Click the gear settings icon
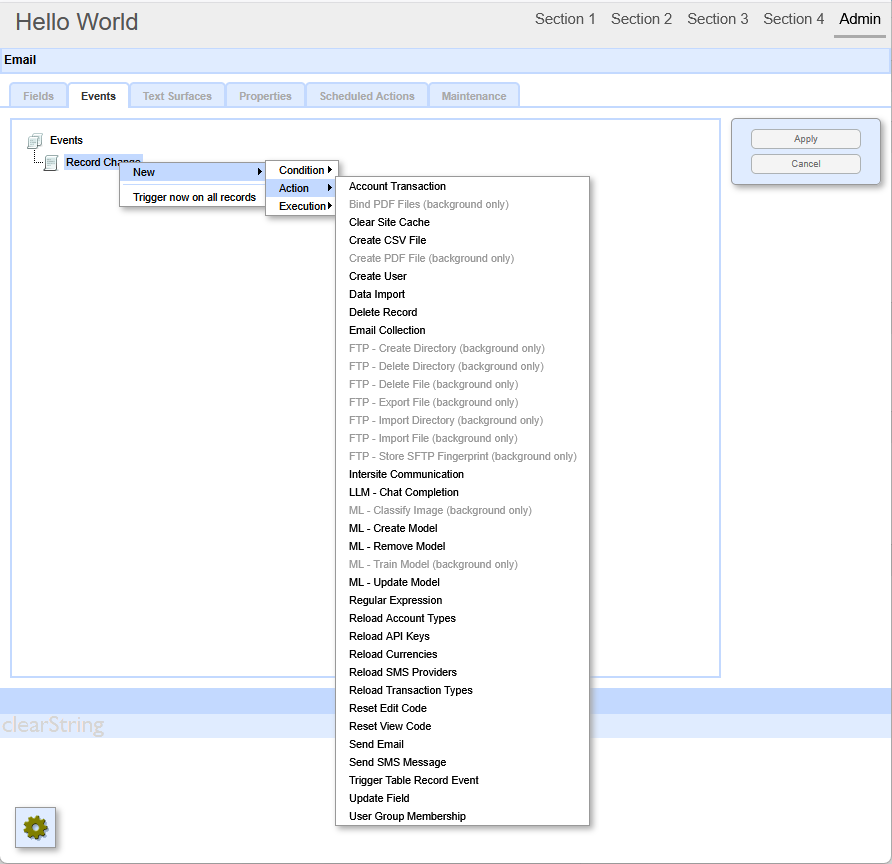The image size is (892, 864). pos(35,827)
